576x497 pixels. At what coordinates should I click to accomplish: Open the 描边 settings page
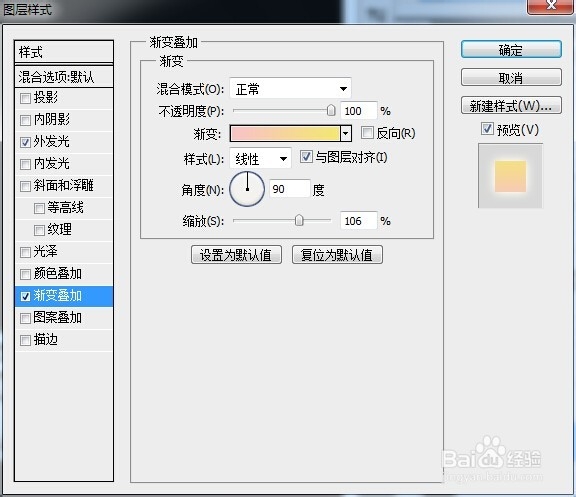pyautogui.click(x=46, y=340)
